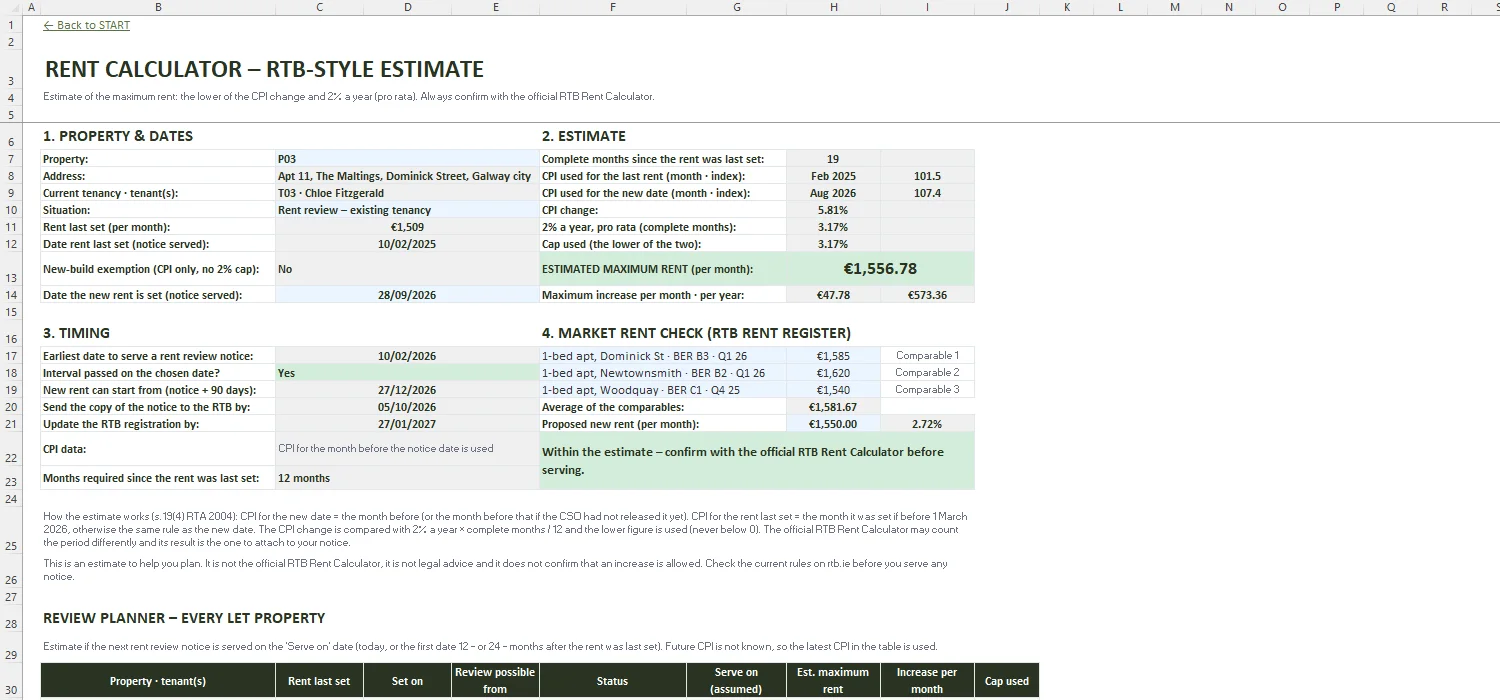Select column B via its header
Image resolution: width=1500 pixels, height=700 pixels.
(x=158, y=7)
